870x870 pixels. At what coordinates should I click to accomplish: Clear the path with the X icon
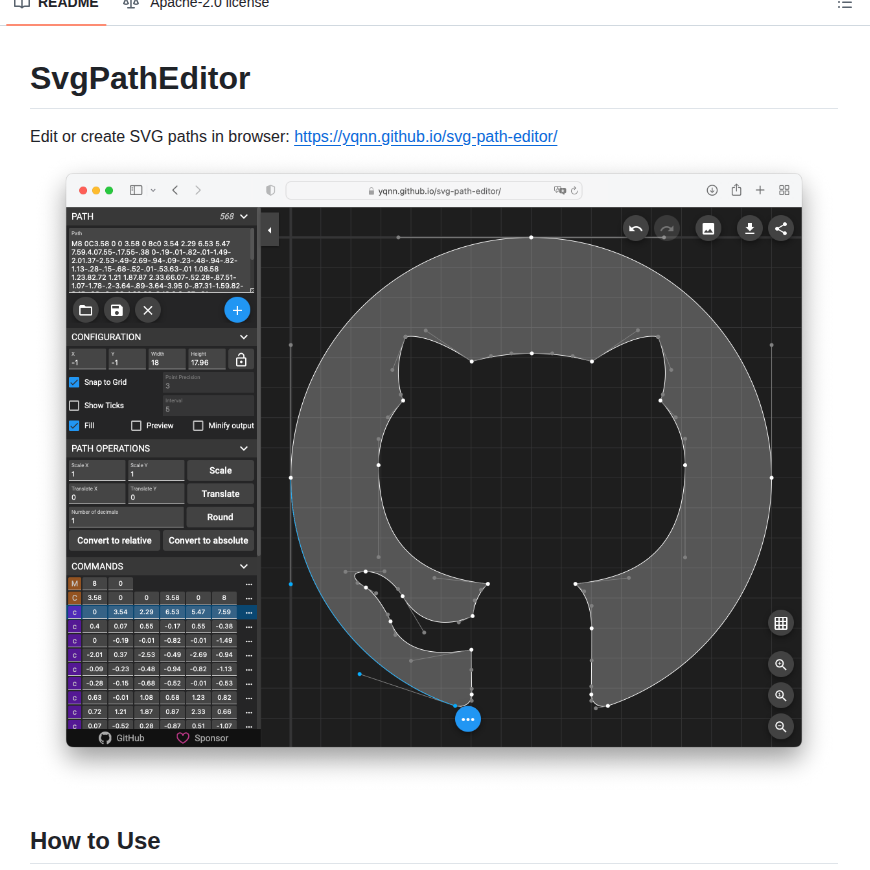pyautogui.click(x=148, y=310)
